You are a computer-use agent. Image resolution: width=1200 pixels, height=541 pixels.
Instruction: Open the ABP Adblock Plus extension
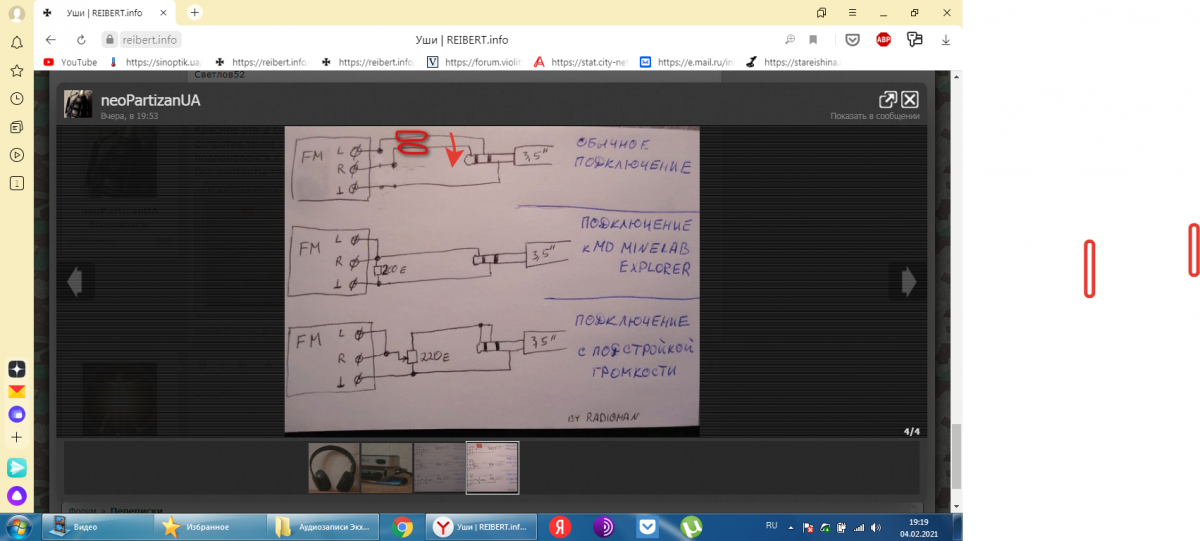coord(884,40)
